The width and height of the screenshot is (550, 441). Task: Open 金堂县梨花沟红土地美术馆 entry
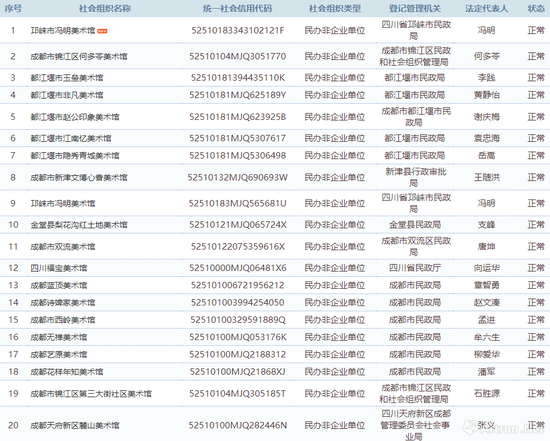point(79,225)
